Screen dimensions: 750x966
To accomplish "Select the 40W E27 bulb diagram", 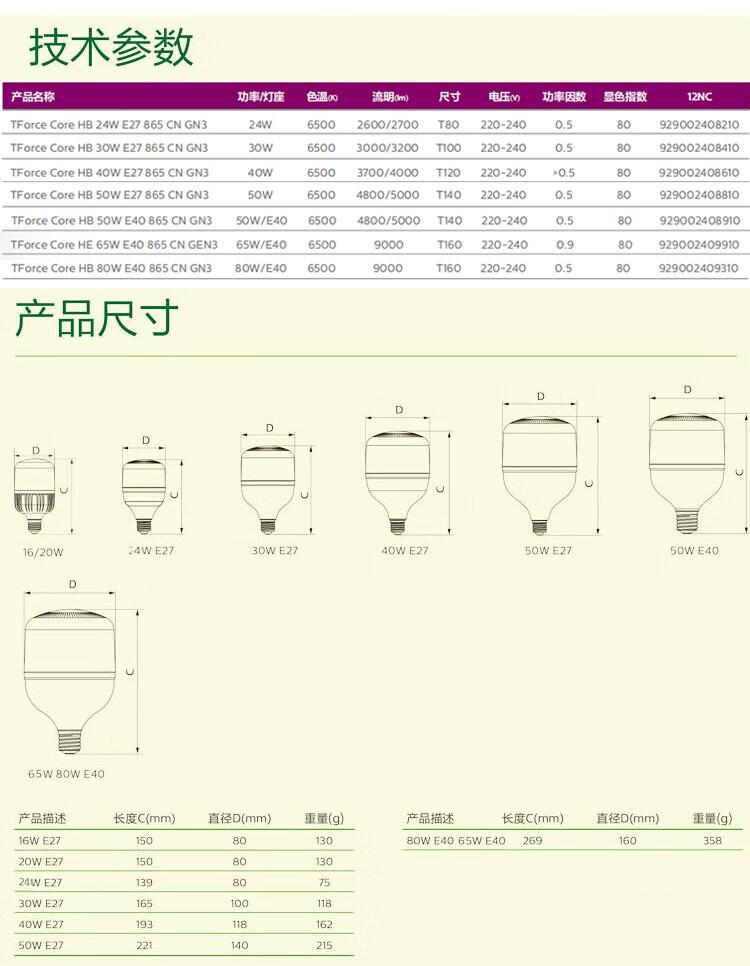I will 398,477.
